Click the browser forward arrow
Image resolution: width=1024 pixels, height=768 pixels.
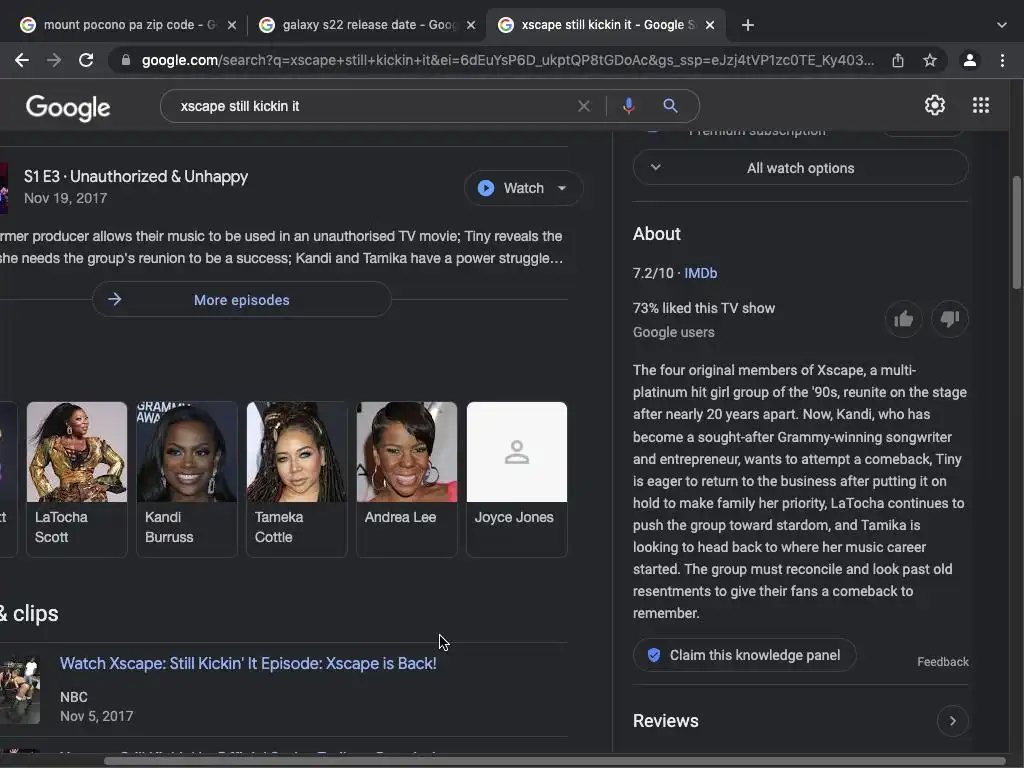point(54,61)
